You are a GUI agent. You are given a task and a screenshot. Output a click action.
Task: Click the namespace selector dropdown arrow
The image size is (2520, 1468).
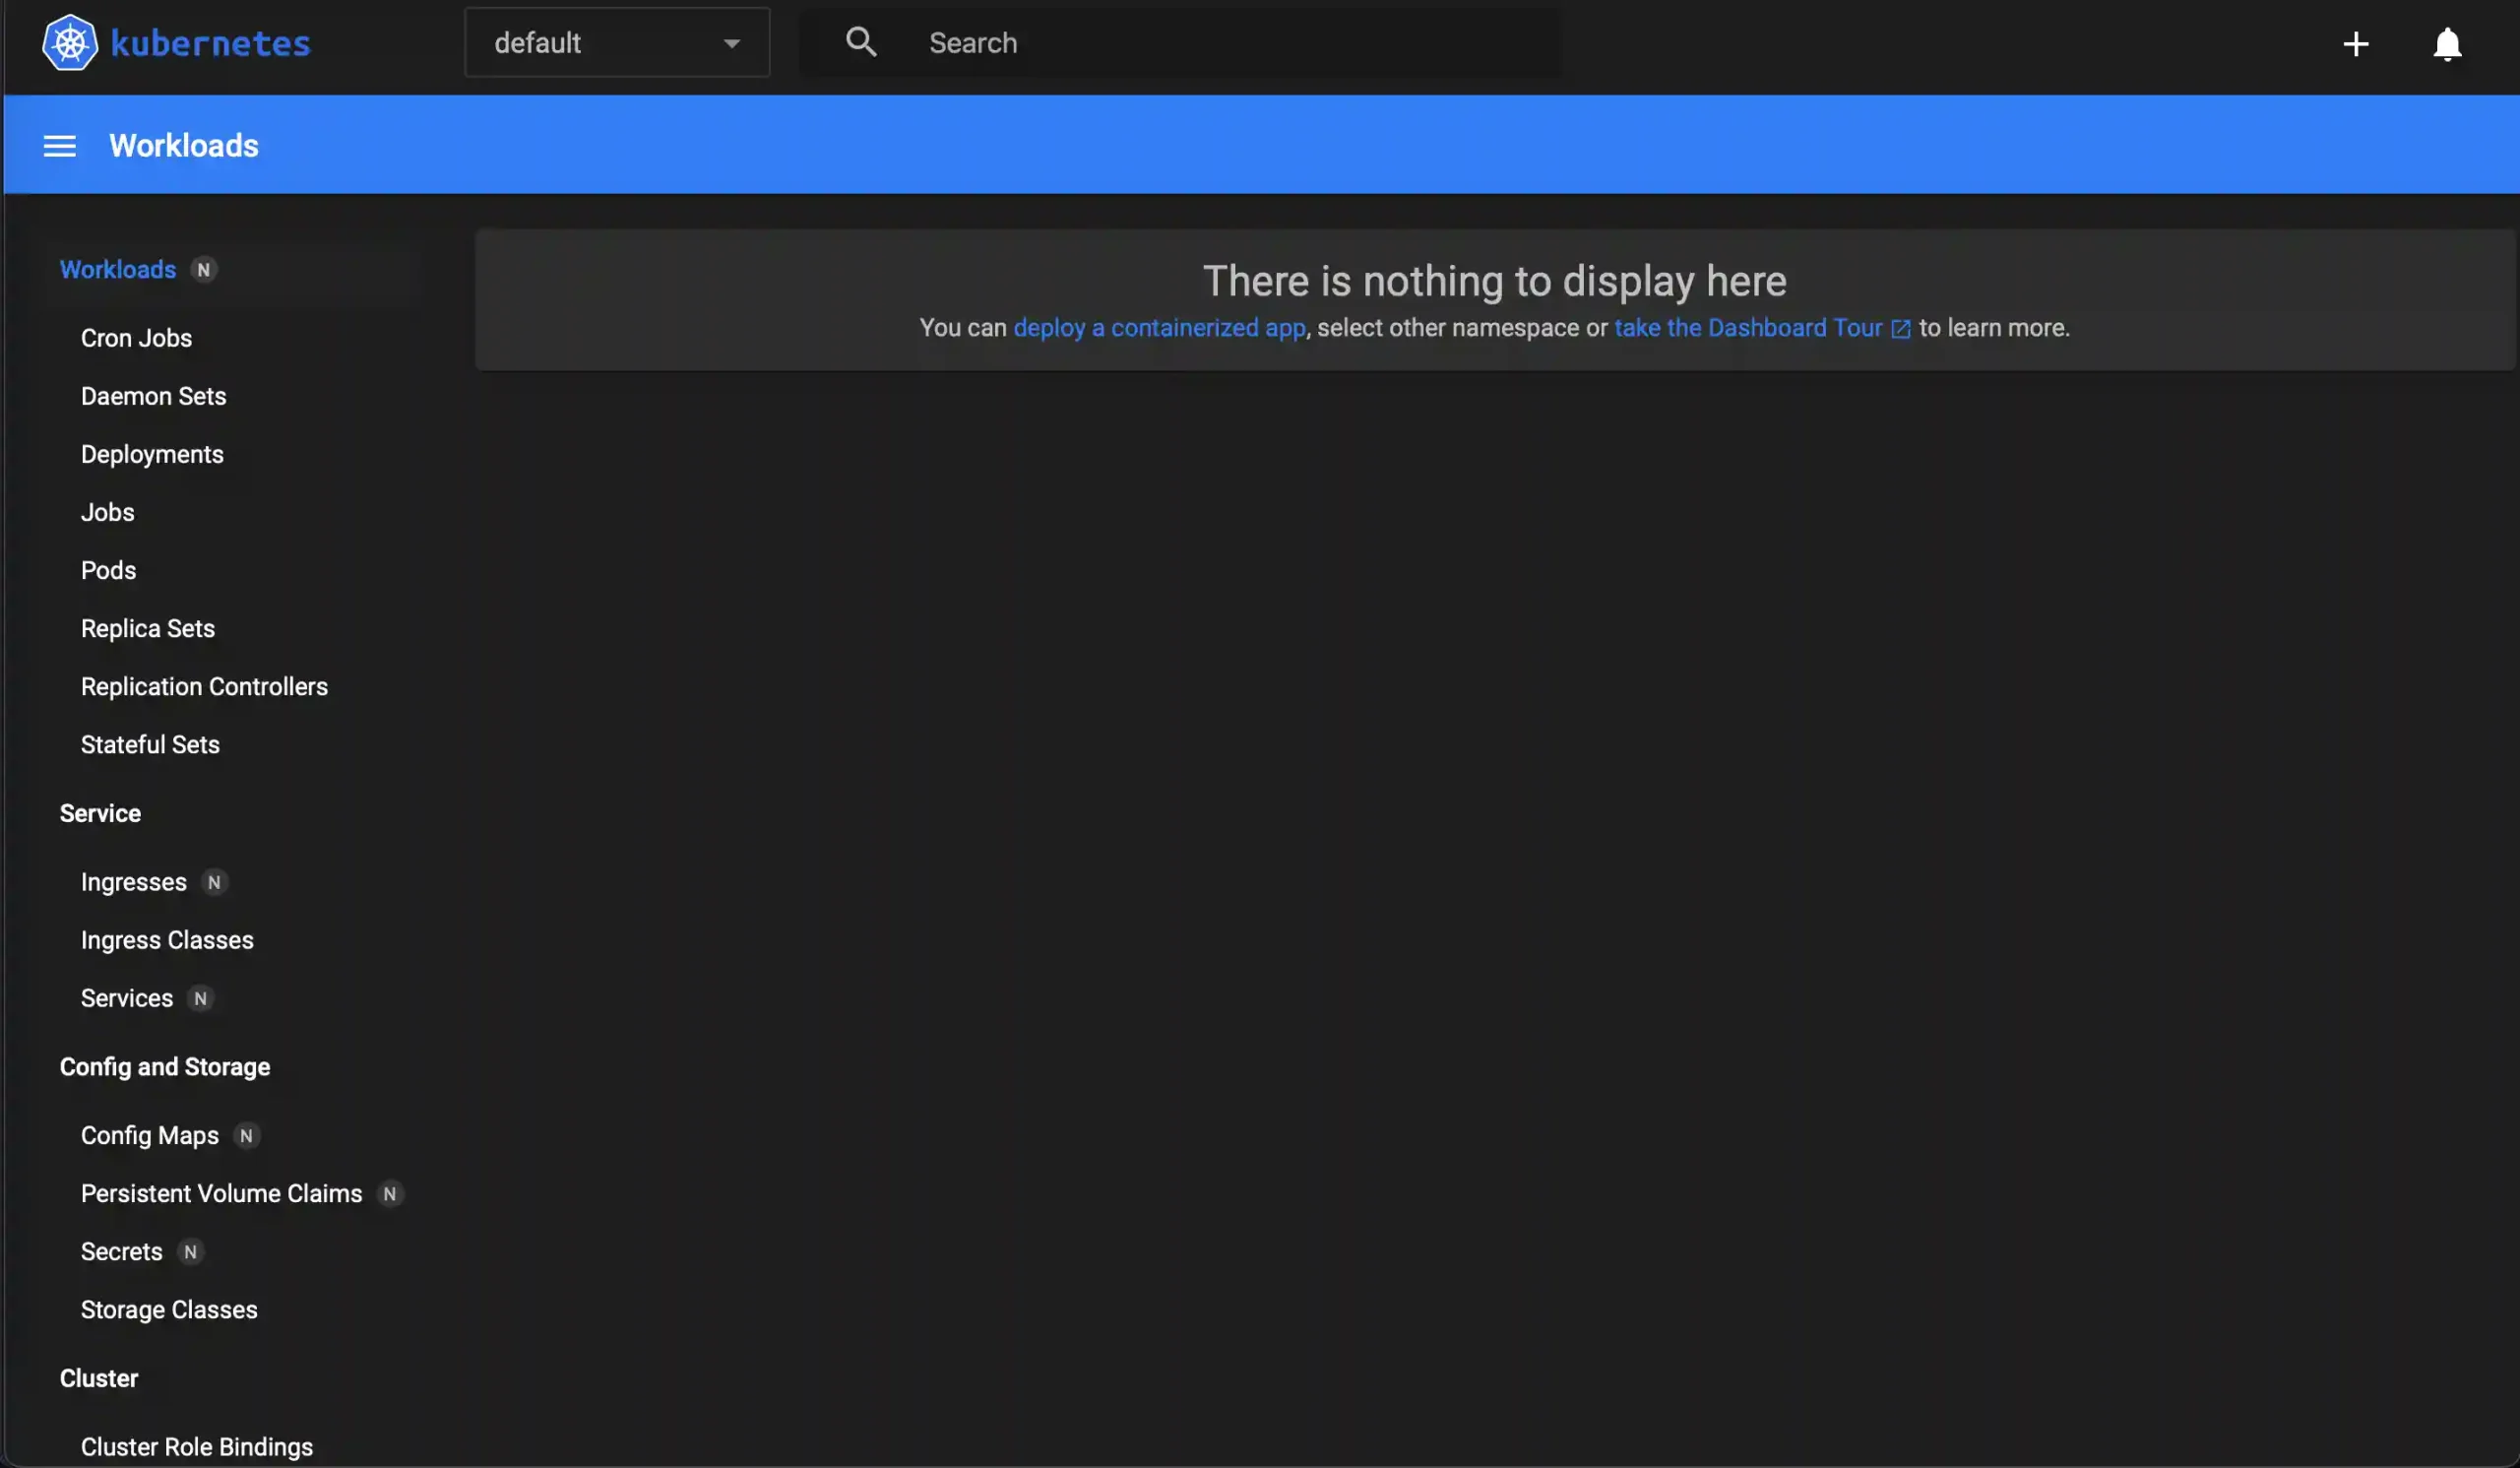(x=732, y=44)
